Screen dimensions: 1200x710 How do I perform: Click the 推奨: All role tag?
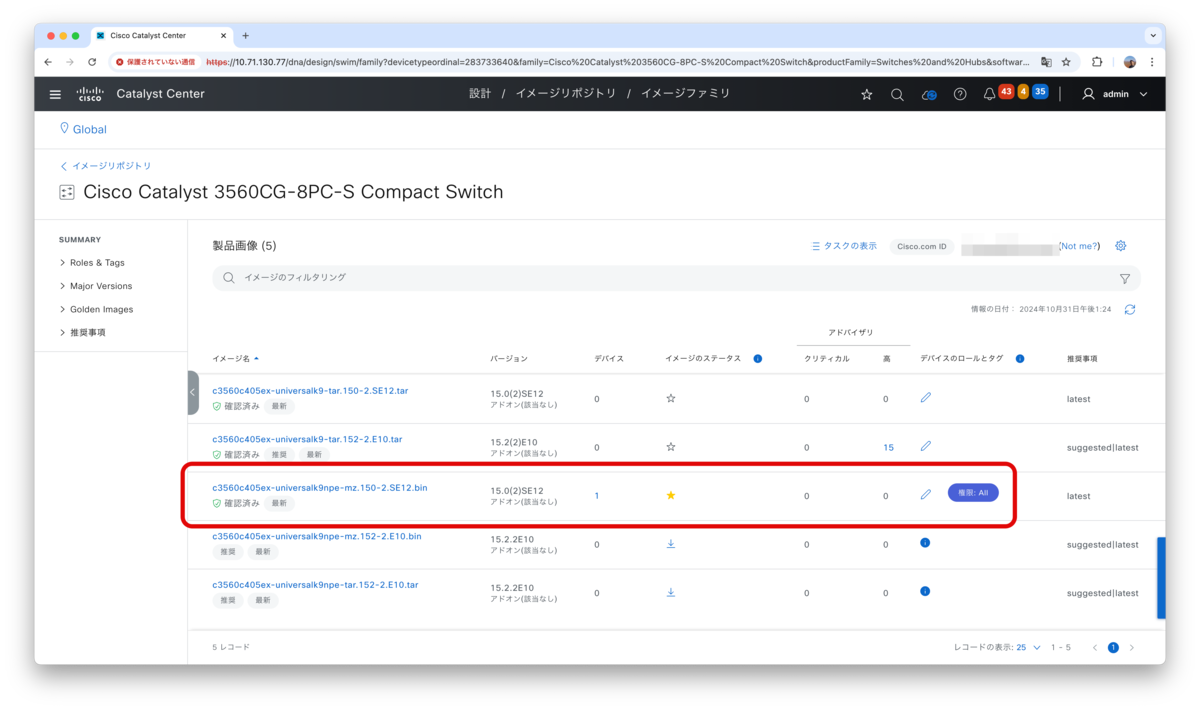click(x=973, y=493)
